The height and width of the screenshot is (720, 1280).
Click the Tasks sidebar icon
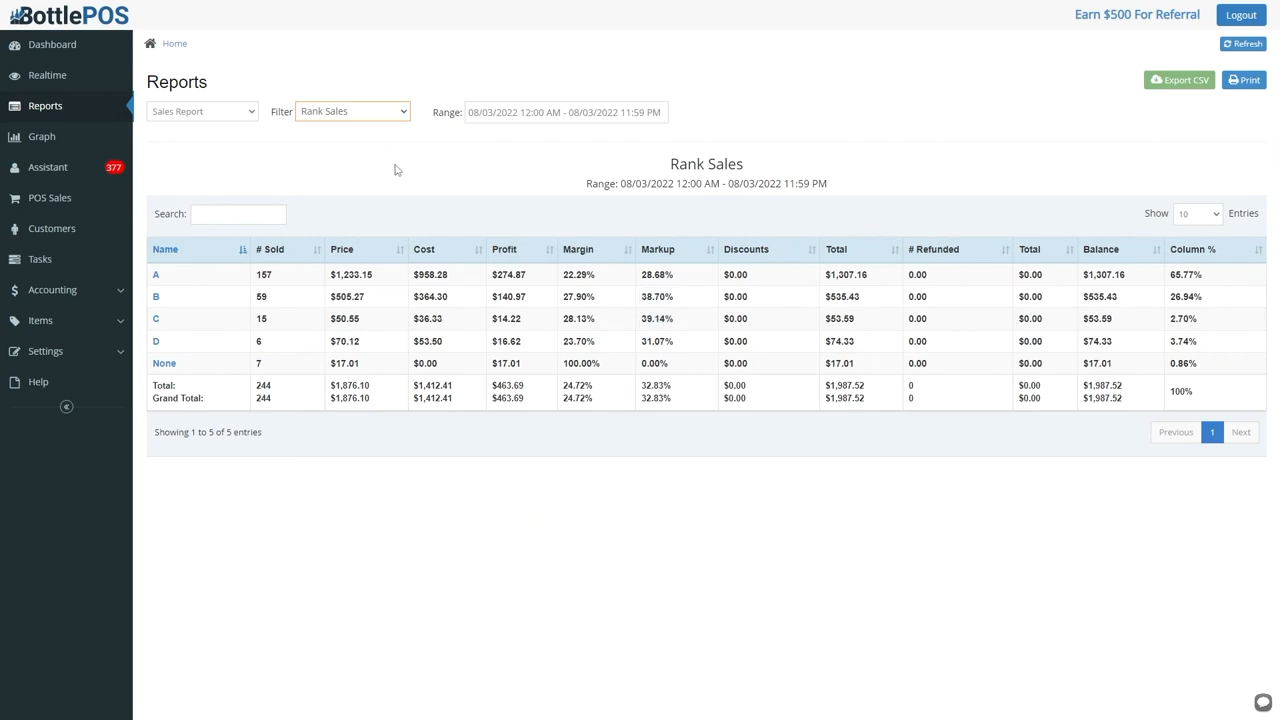tap(14, 260)
